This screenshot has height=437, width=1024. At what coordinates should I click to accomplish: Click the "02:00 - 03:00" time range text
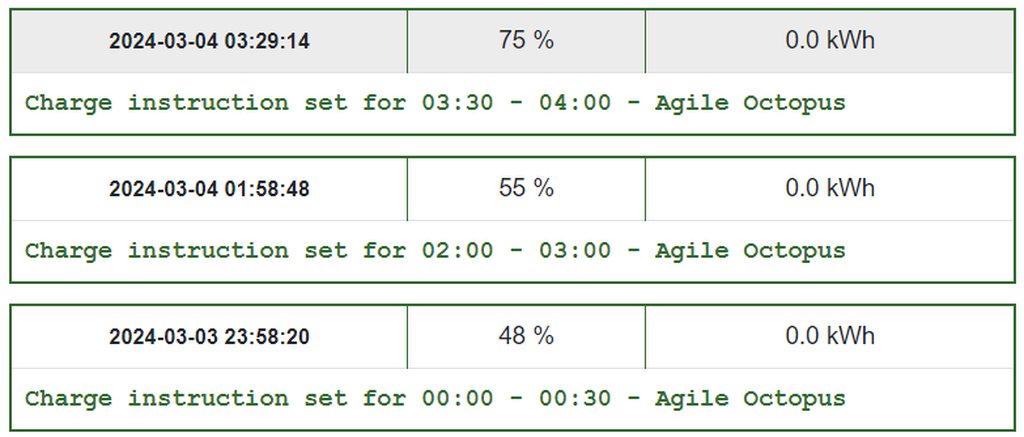point(517,251)
